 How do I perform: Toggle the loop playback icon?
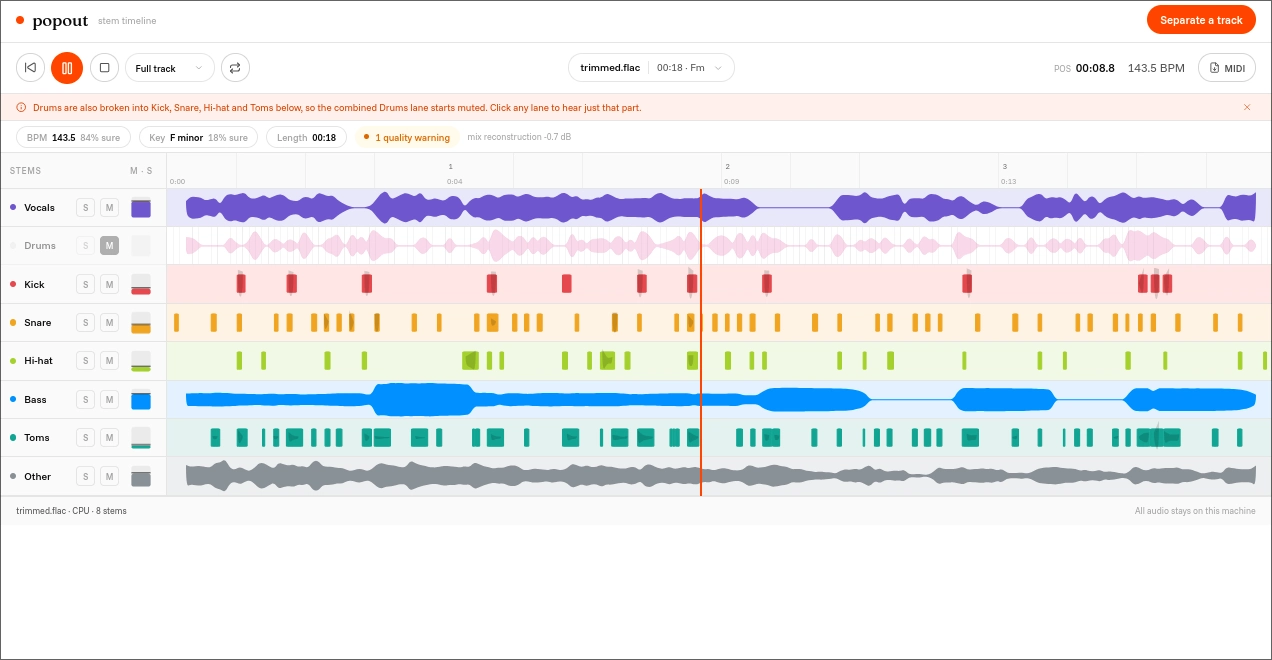pyautogui.click(x=235, y=68)
